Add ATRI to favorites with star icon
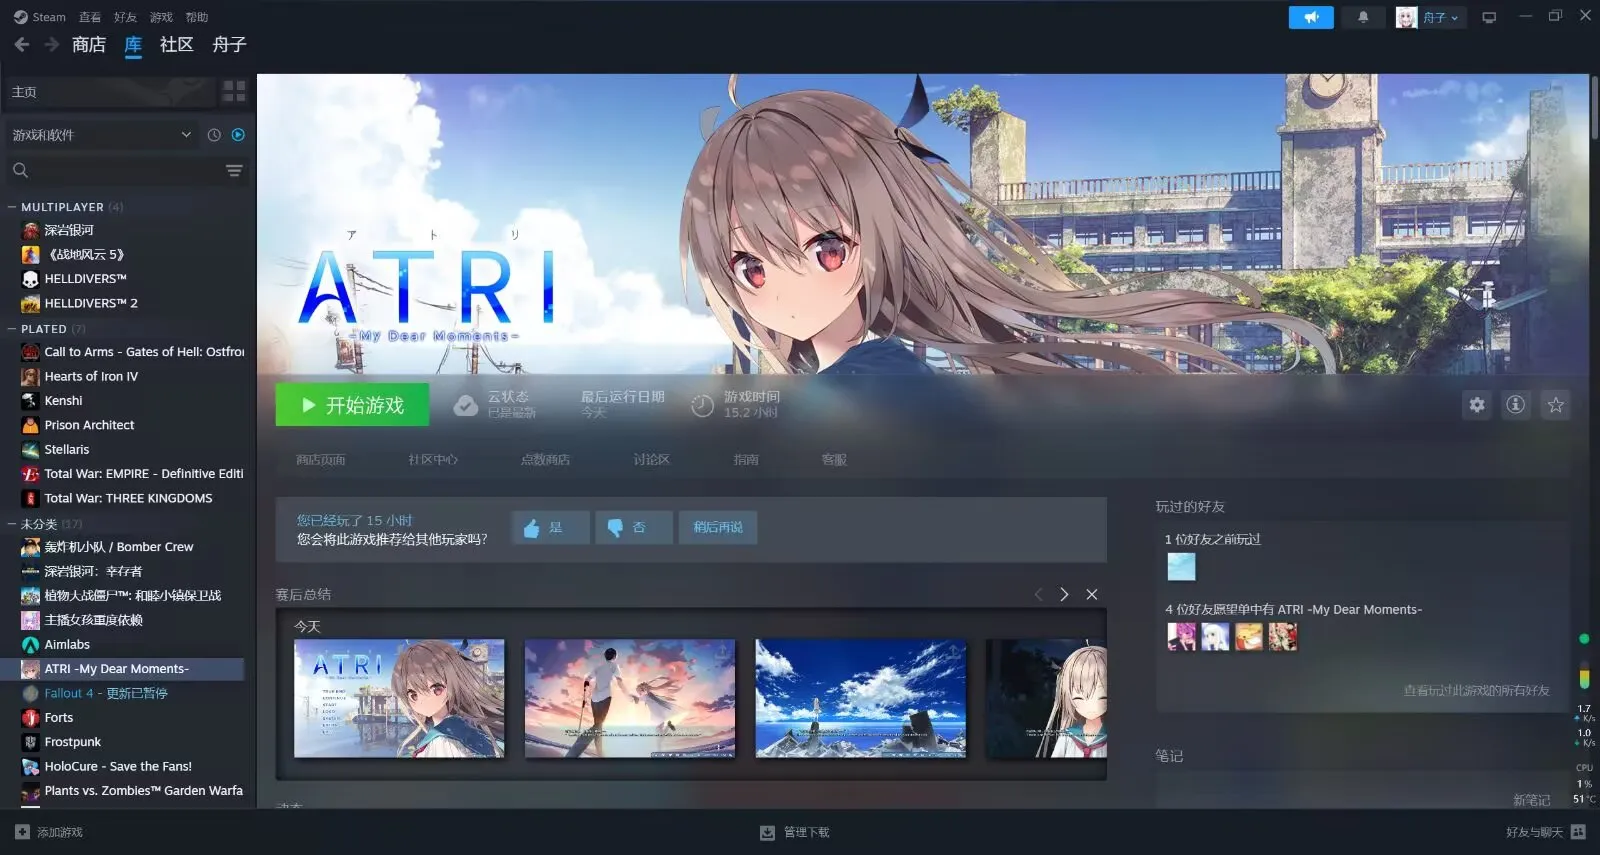The height and width of the screenshot is (855, 1600). (x=1555, y=405)
